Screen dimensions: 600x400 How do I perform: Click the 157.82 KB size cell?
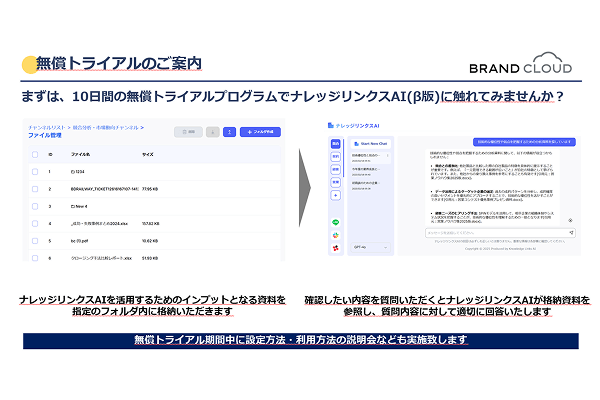[x=151, y=224]
